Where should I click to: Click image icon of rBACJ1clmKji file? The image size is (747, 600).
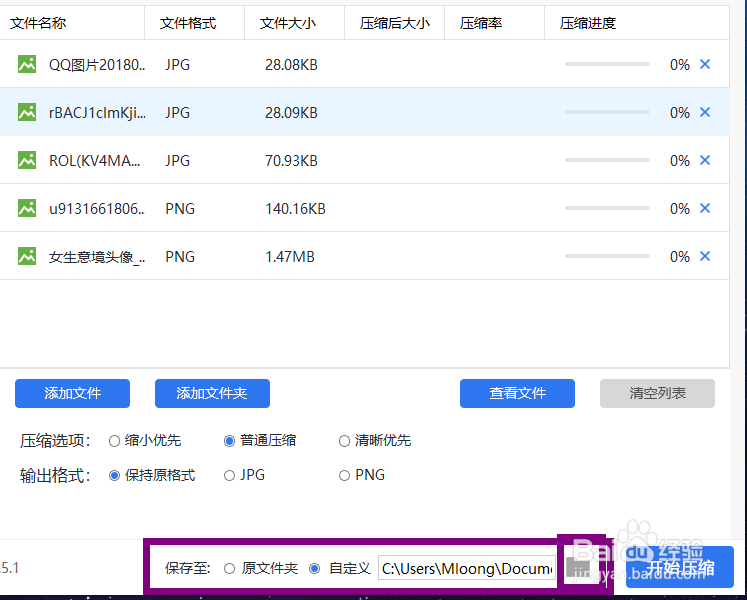[27, 112]
